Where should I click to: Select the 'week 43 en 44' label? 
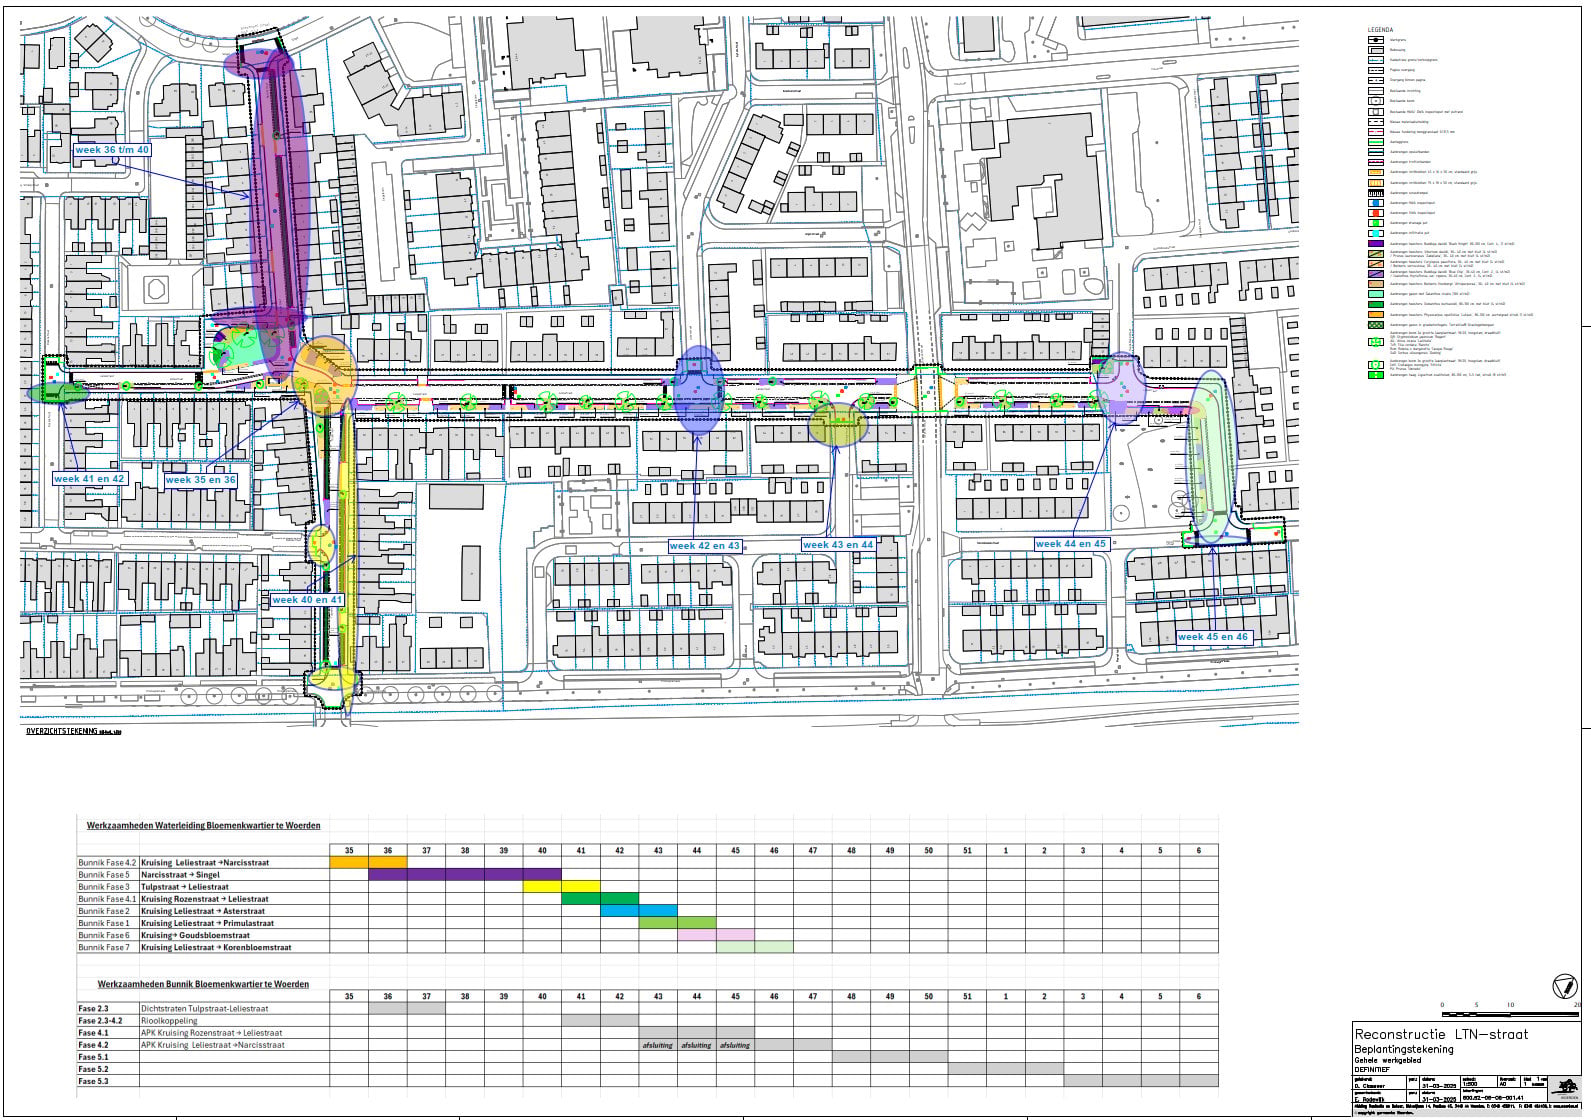pyautogui.click(x=838, y=545)
